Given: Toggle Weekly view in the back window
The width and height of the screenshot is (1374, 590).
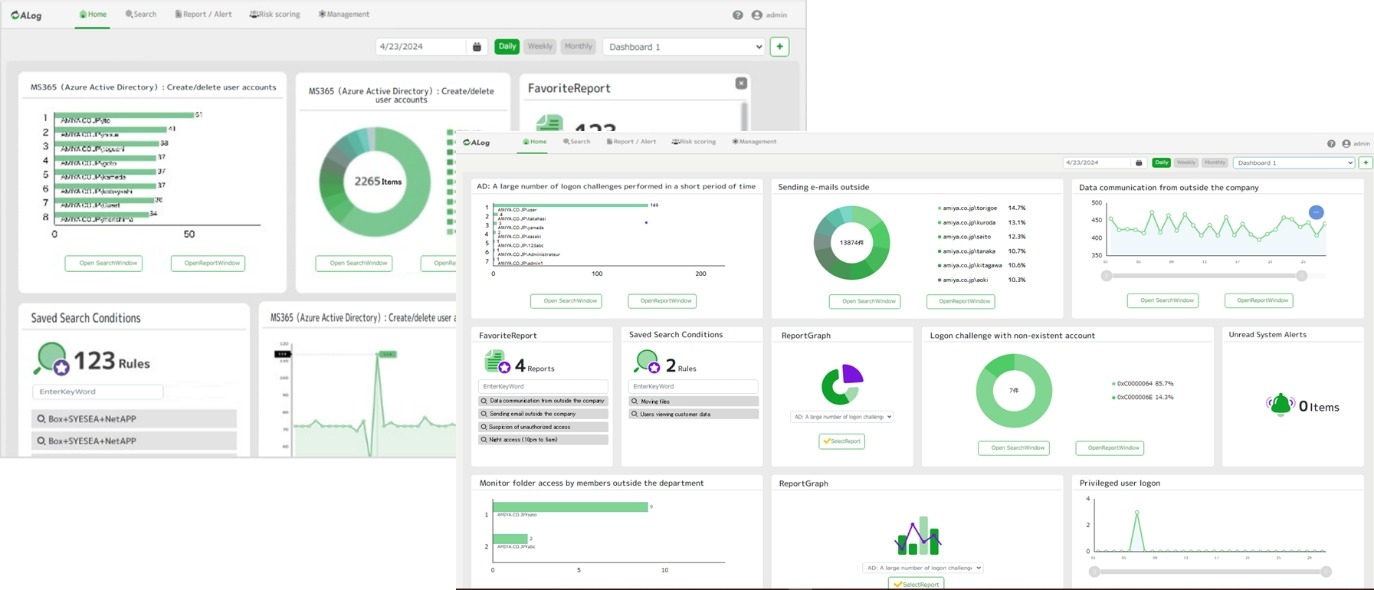Looking at the screenshot, I should pyautogui.click(x=540, y=47).
